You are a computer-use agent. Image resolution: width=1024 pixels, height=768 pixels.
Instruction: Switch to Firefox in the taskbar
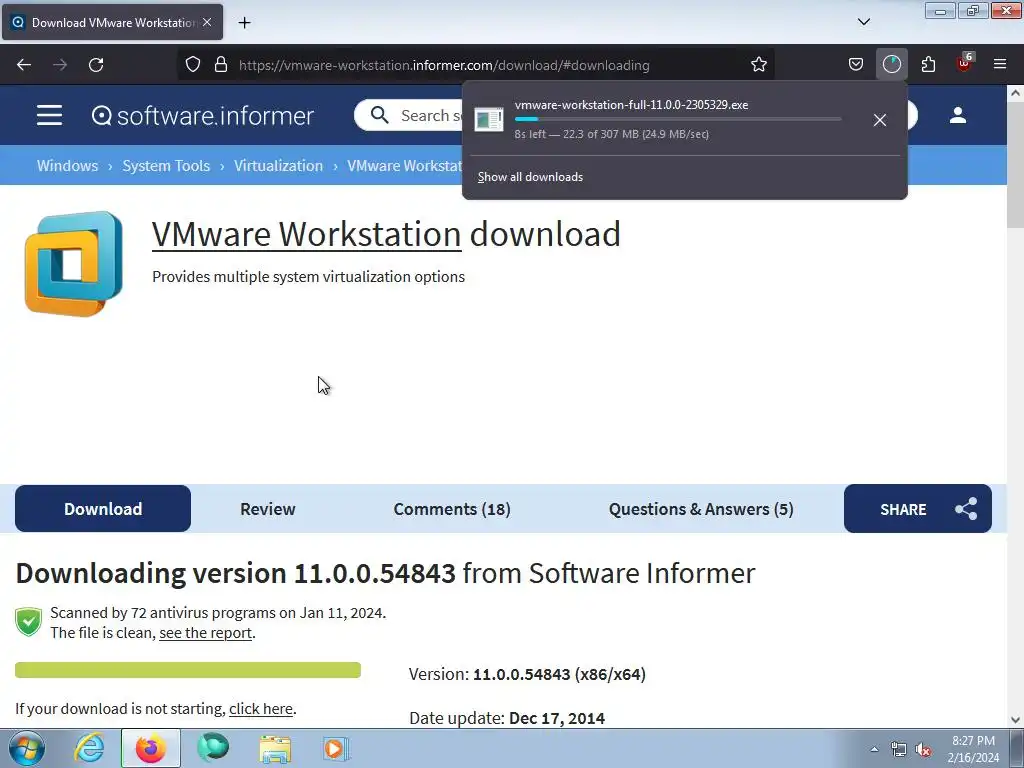pyautogui.click(x=151, y=748)
